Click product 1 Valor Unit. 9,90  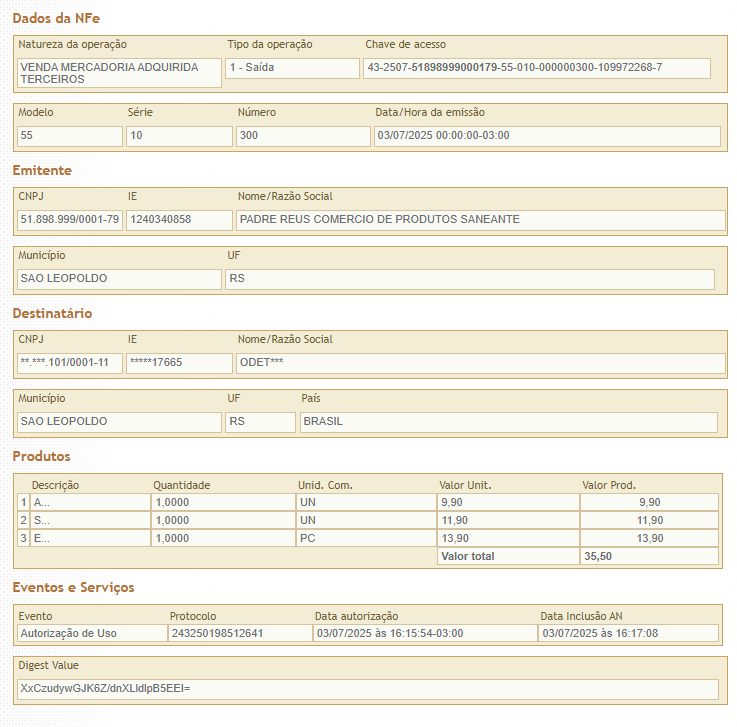[x=508, y=502]
